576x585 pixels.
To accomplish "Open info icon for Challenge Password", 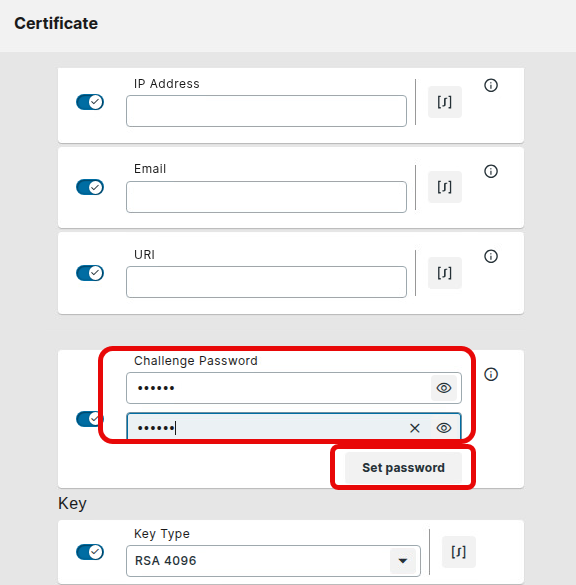I will pyautogui.click(x=491, y=374).
